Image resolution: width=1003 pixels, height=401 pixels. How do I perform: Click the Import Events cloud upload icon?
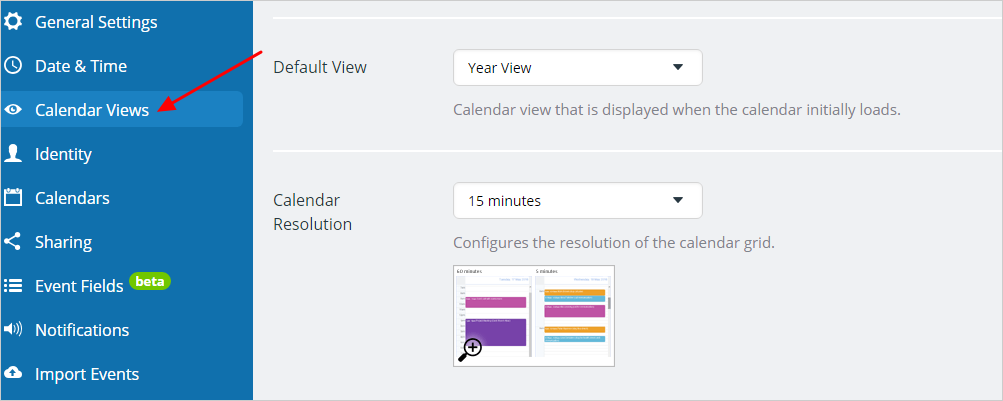[13, 373]
